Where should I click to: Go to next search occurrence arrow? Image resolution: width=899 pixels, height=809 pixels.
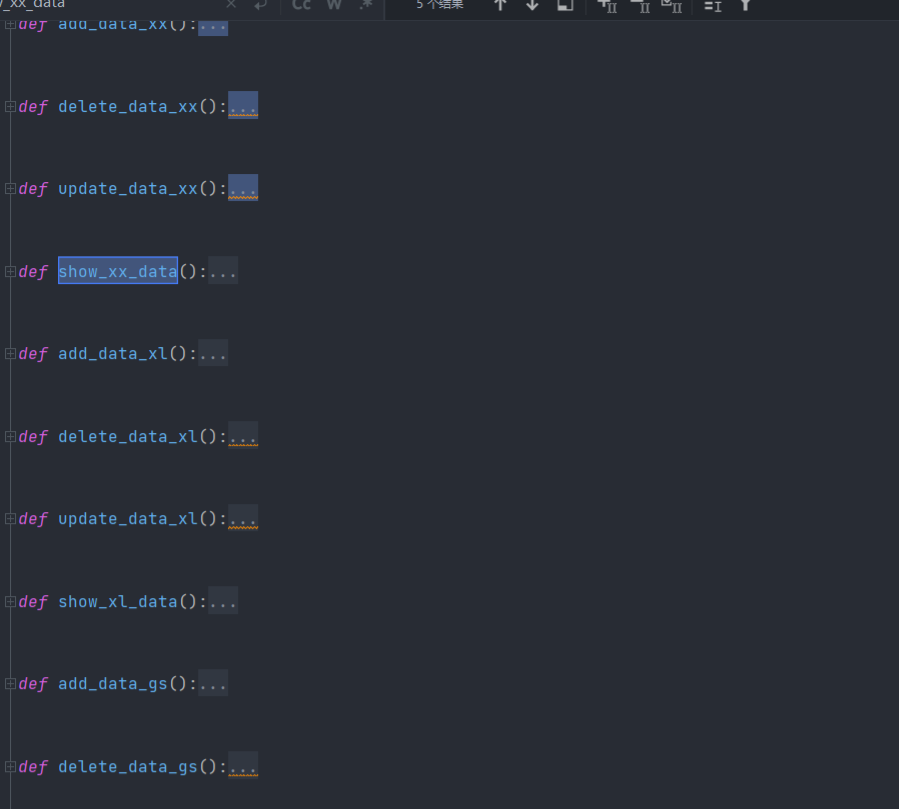(532, 5)
